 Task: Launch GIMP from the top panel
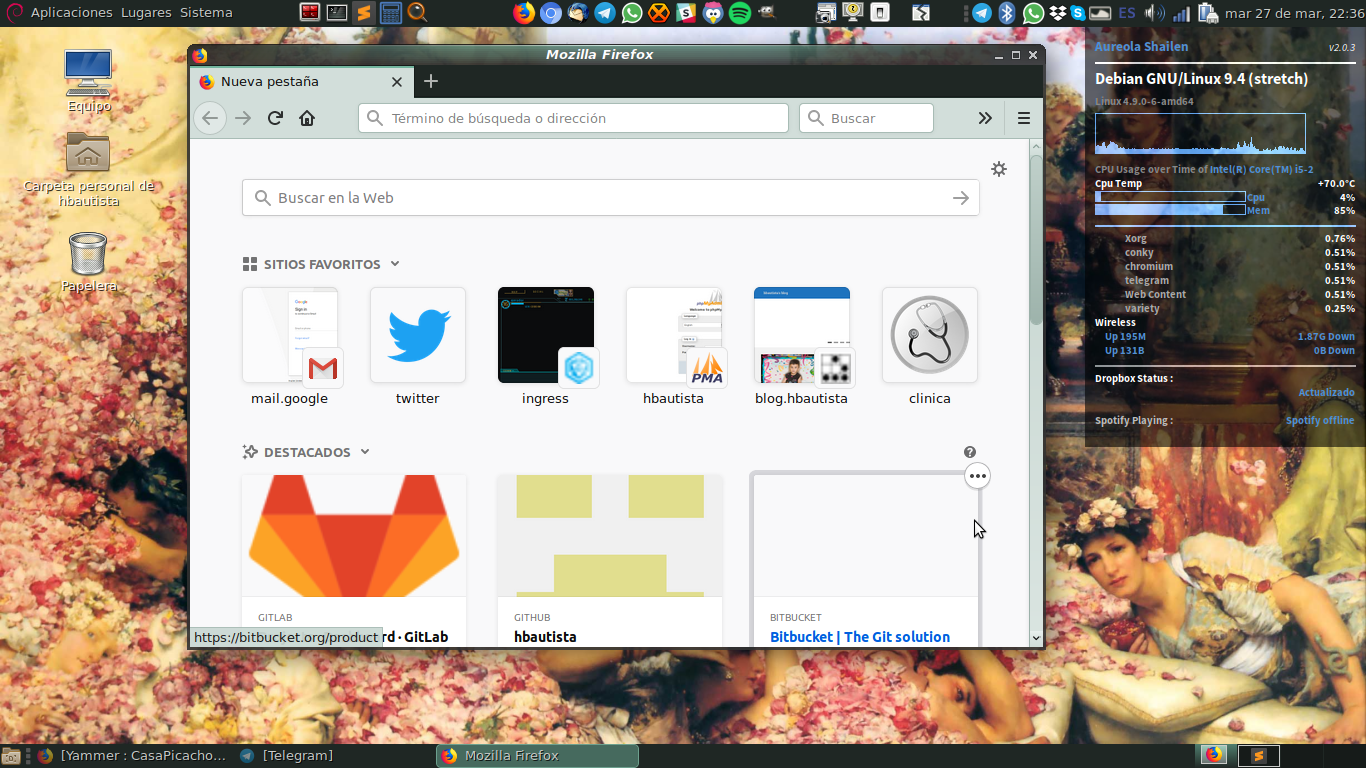tap(766, 13)
